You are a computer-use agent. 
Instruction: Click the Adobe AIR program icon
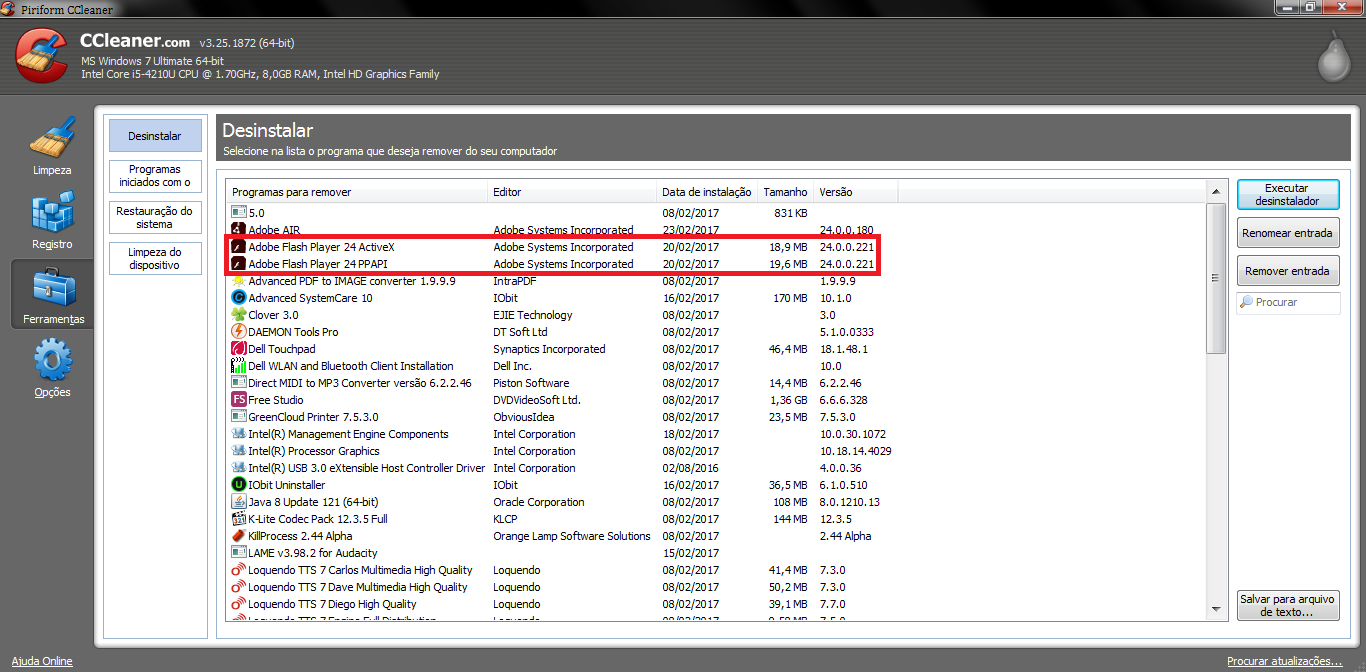click(x=239, y=230)
